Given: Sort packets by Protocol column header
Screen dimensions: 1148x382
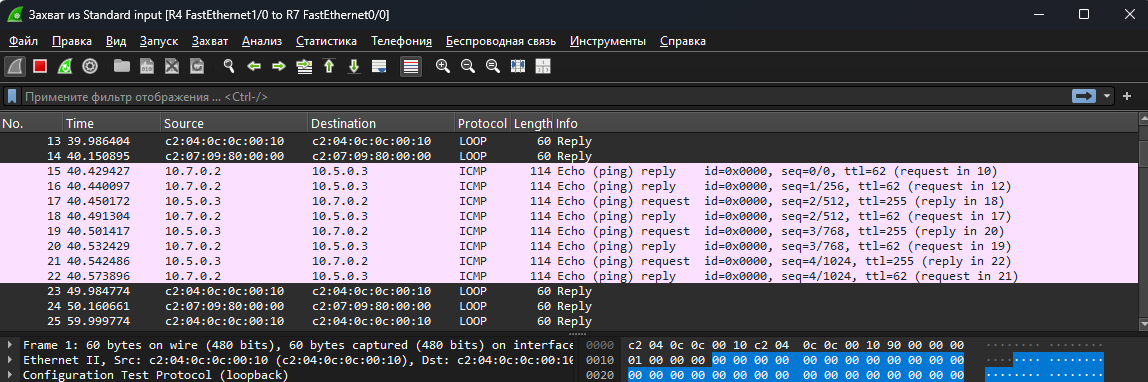Looking at the screenshot, I should pos(482,124).
